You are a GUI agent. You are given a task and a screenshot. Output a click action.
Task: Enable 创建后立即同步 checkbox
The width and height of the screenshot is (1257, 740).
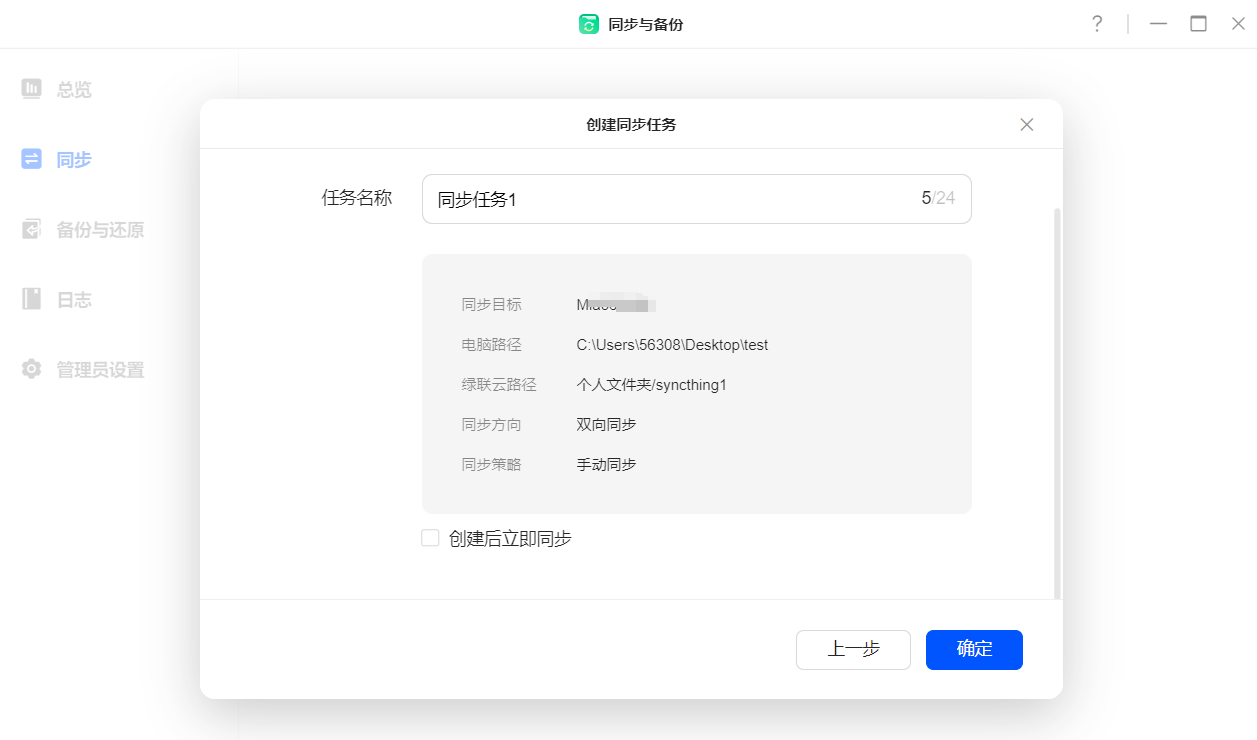430,538
